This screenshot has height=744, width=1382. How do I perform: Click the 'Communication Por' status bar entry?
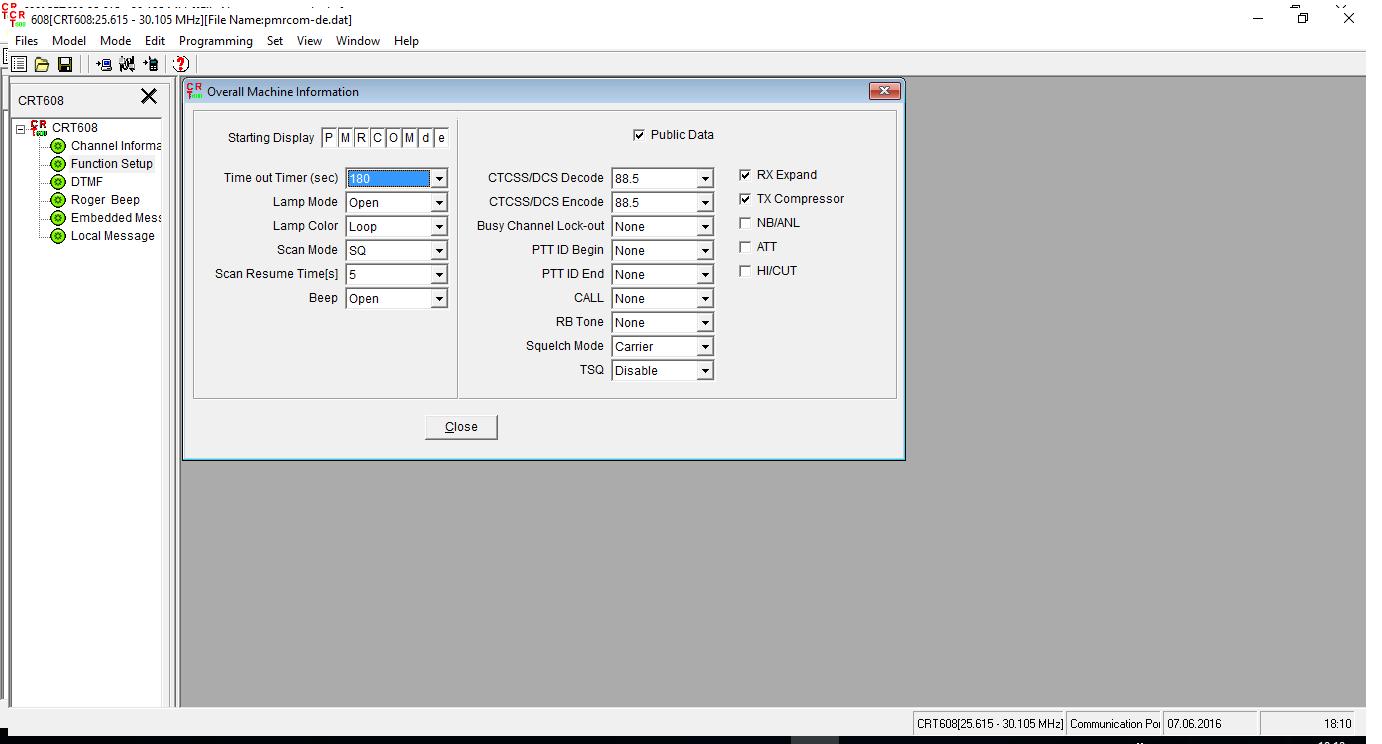[1115, 724]
